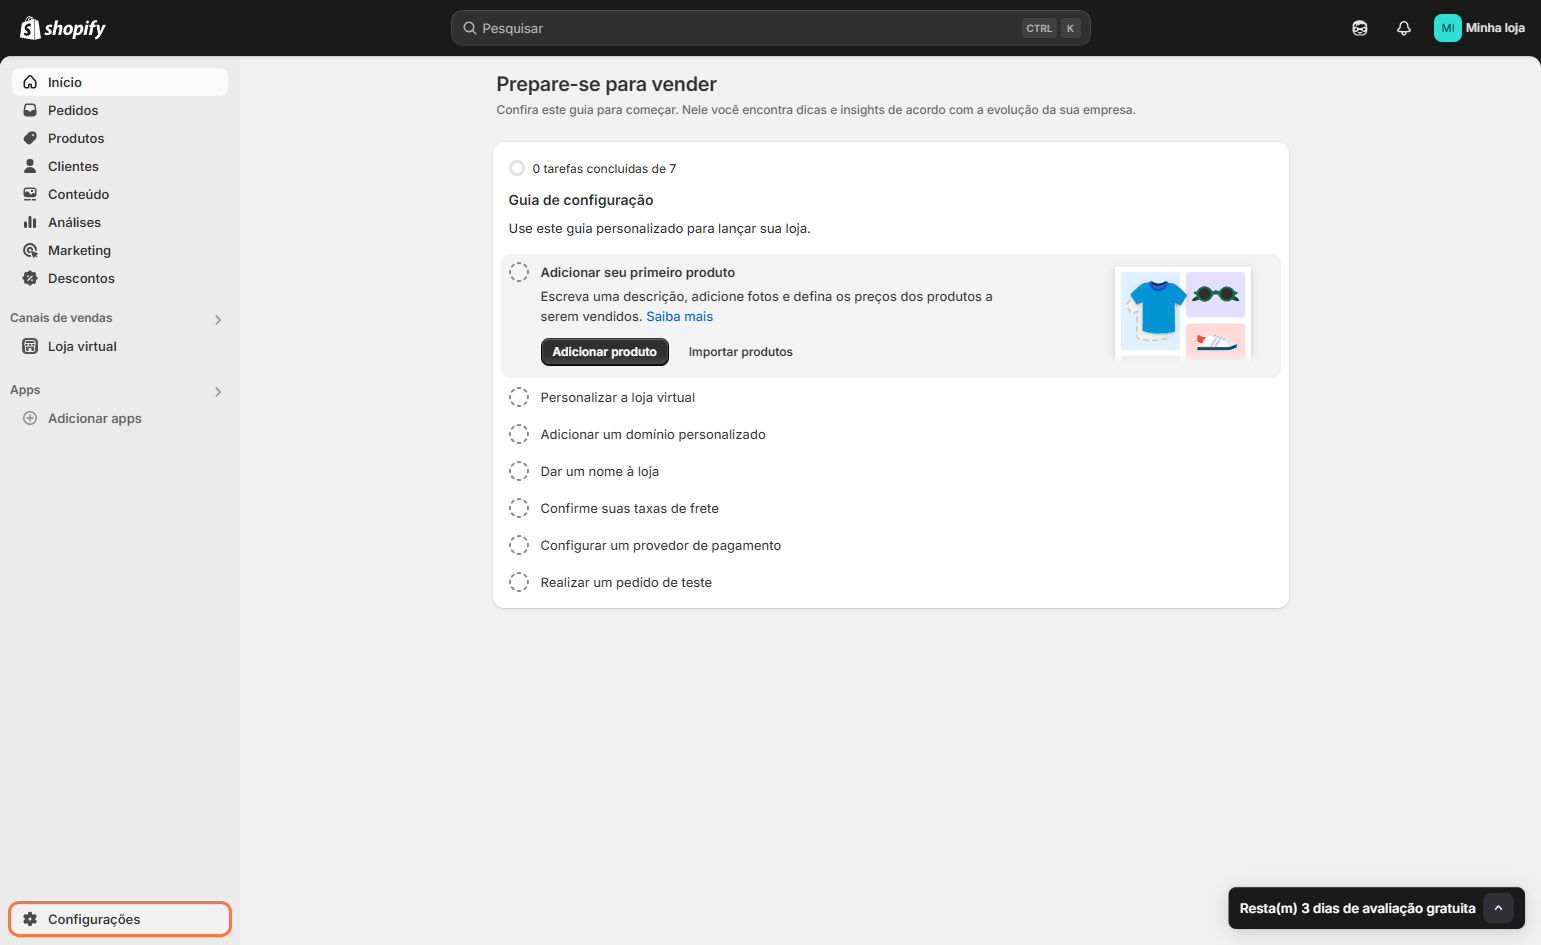Image resolution: width=1541 pixels, height=945 pixels.
Task: Open the notifications bell
Action: pyautogui.click(x=1404, y=28)
